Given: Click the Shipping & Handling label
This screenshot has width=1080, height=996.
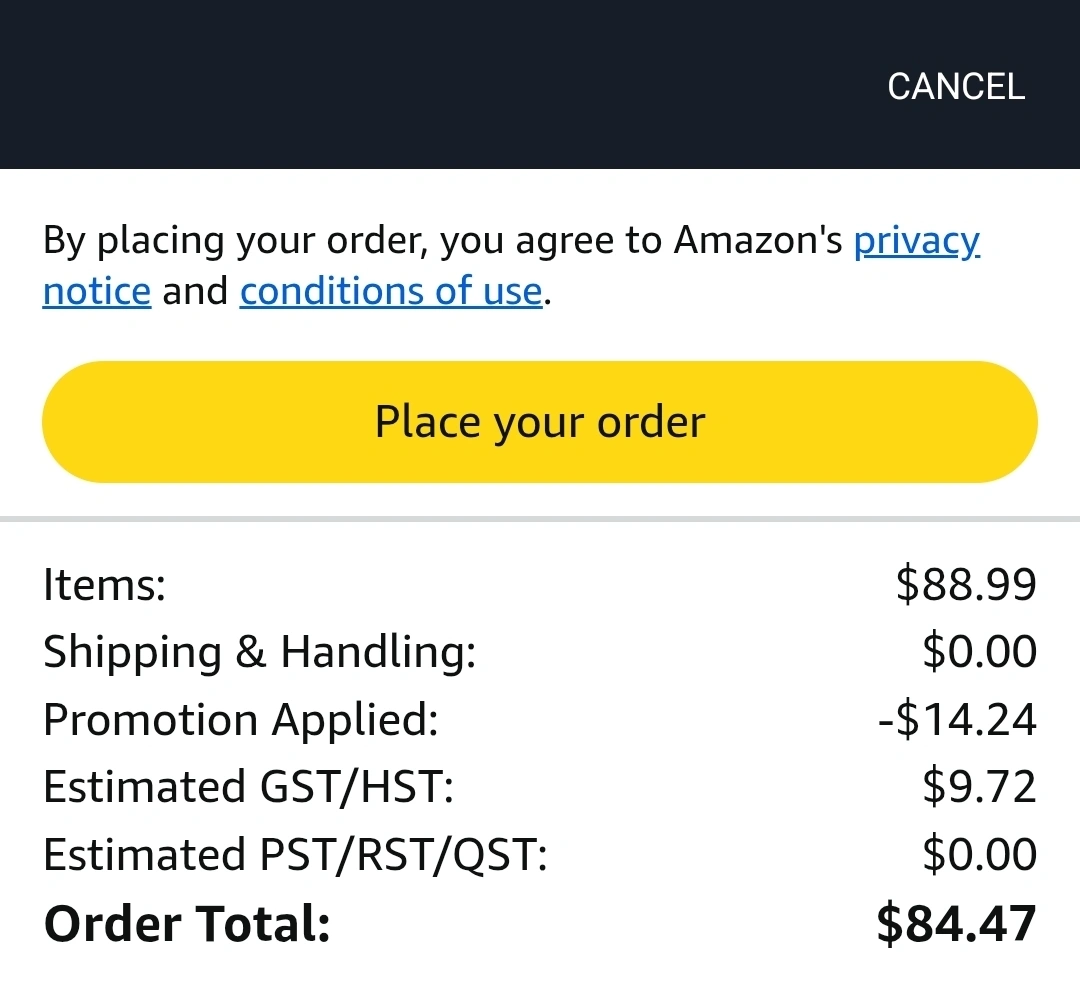Looking at the screenshot, I should [x=259, y=652].
